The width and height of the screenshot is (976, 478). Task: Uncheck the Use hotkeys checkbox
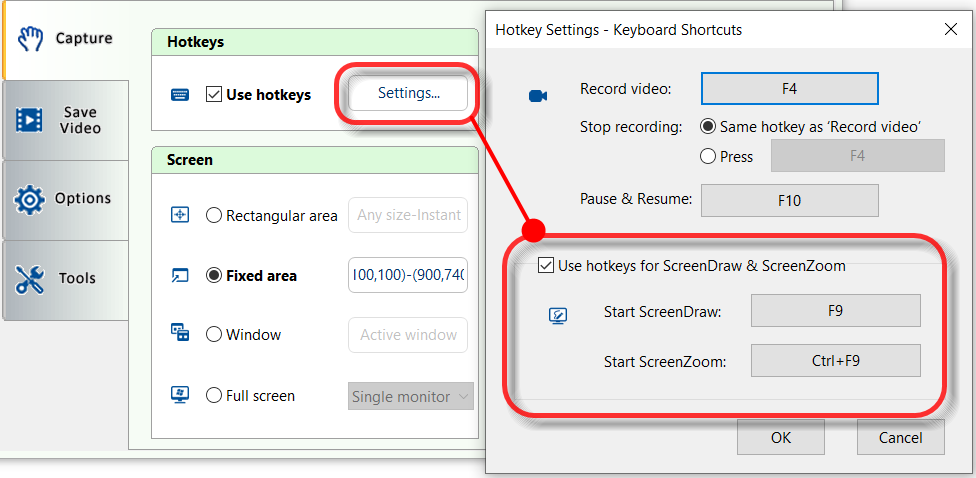pyautogui.click(x=213, y=95)
